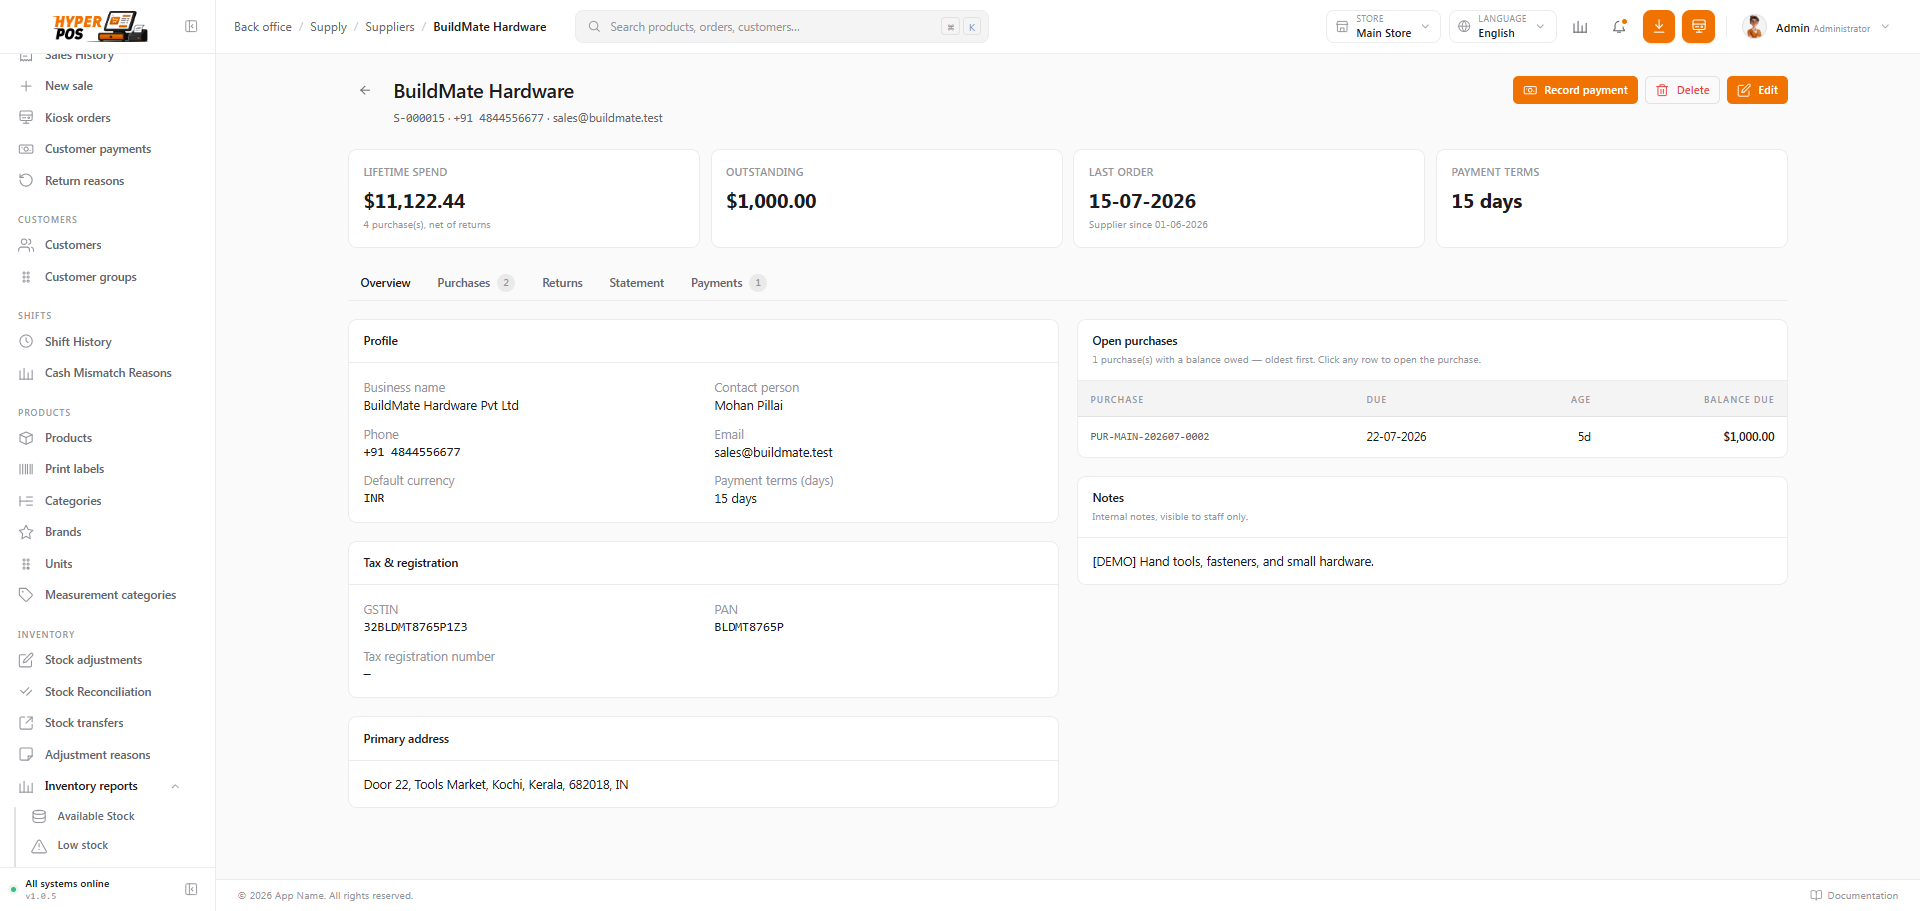Go to Back office breadcrumb
This screenshot has height=911, width=1920.
point(263,27)
